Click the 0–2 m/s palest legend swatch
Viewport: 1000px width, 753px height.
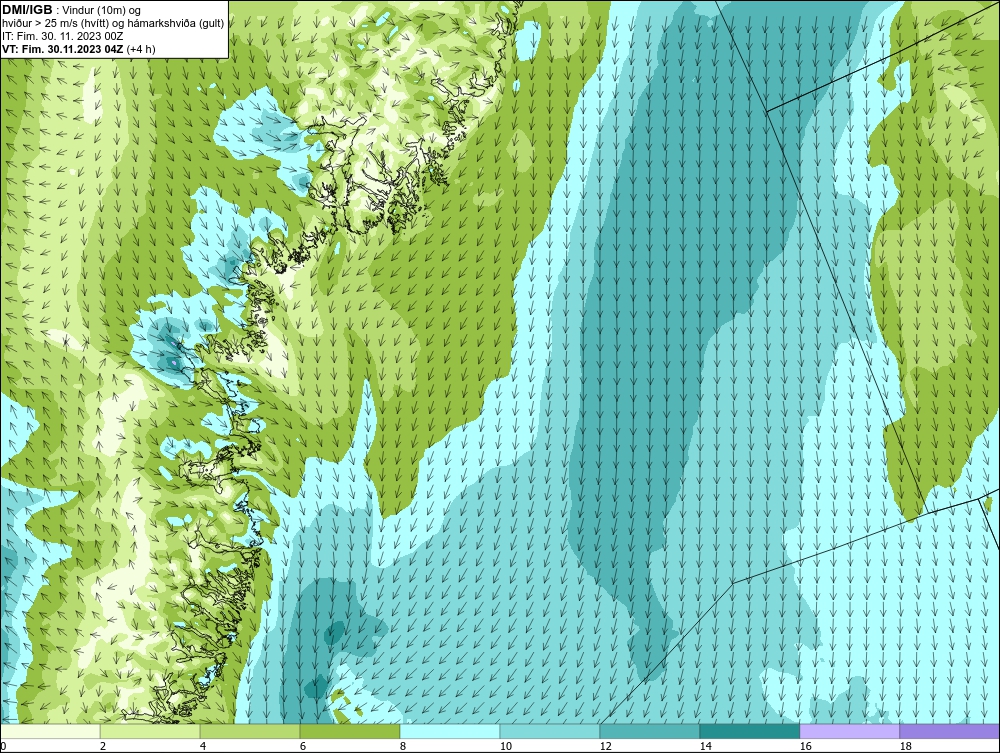click(x=50, y=731)
